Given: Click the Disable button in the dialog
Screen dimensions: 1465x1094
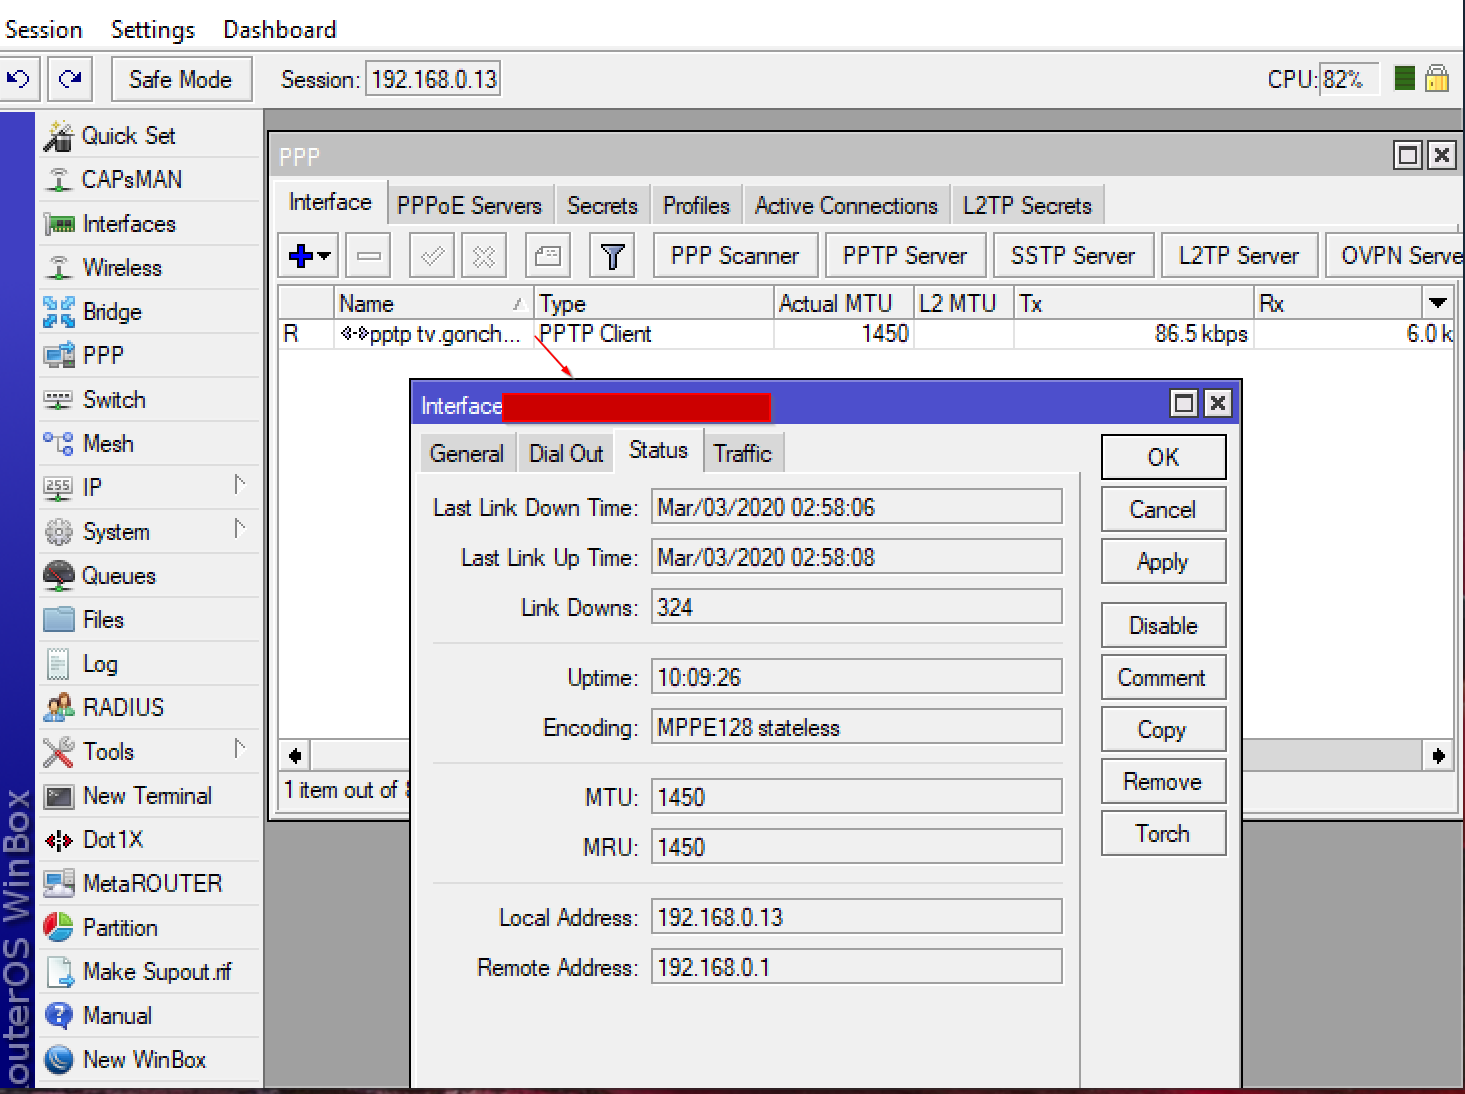Looking at the screenshot, I should pos(1163,626).
